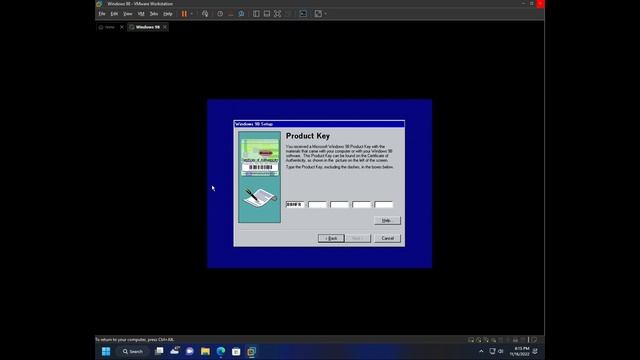The image size is (640, 360).
Task: Click the Certificate of Authenticity picture
Action: [260, 157]
